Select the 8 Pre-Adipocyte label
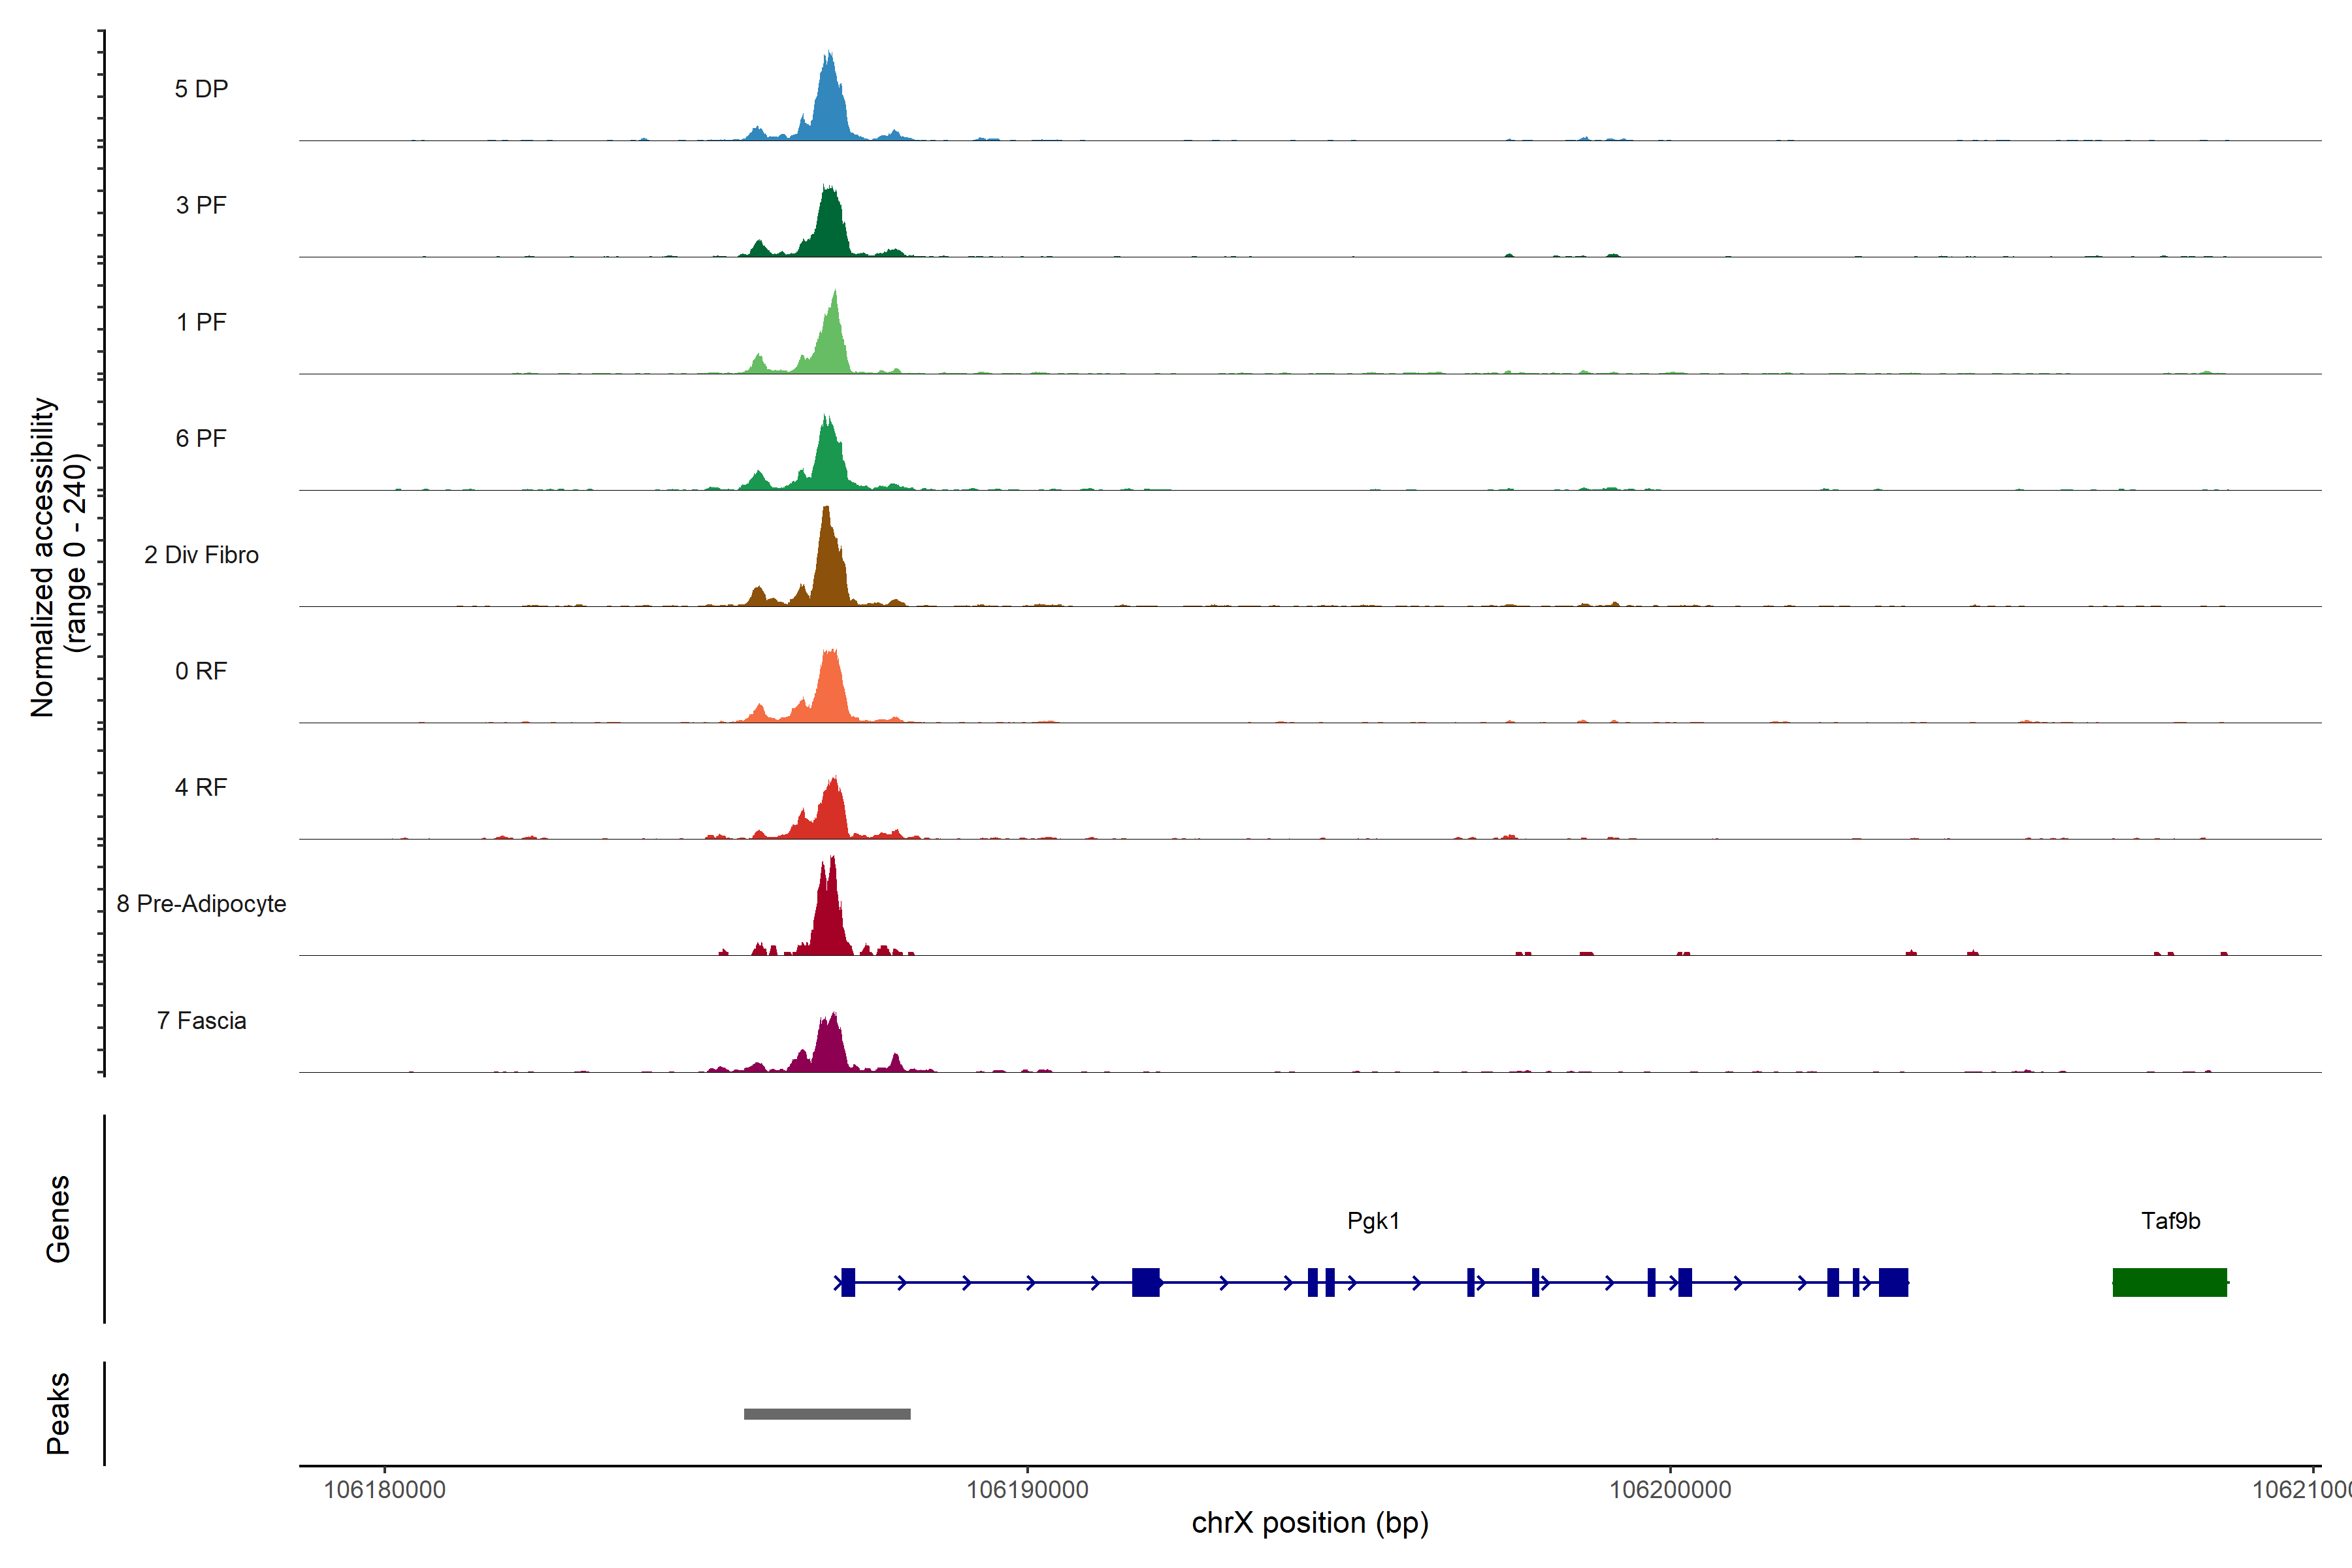2352x1568 pixels. [x=201, y=904]
